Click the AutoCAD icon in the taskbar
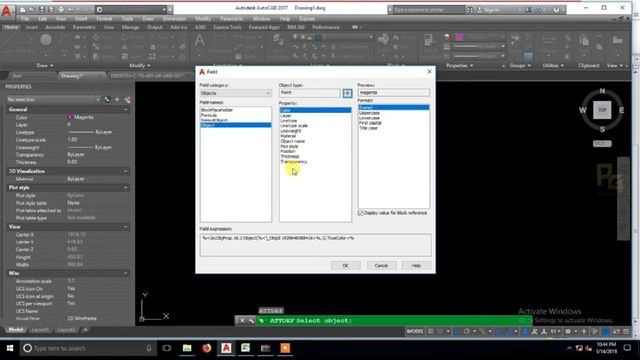The height and width of the screenshot is (360, 640). [226, 348]
